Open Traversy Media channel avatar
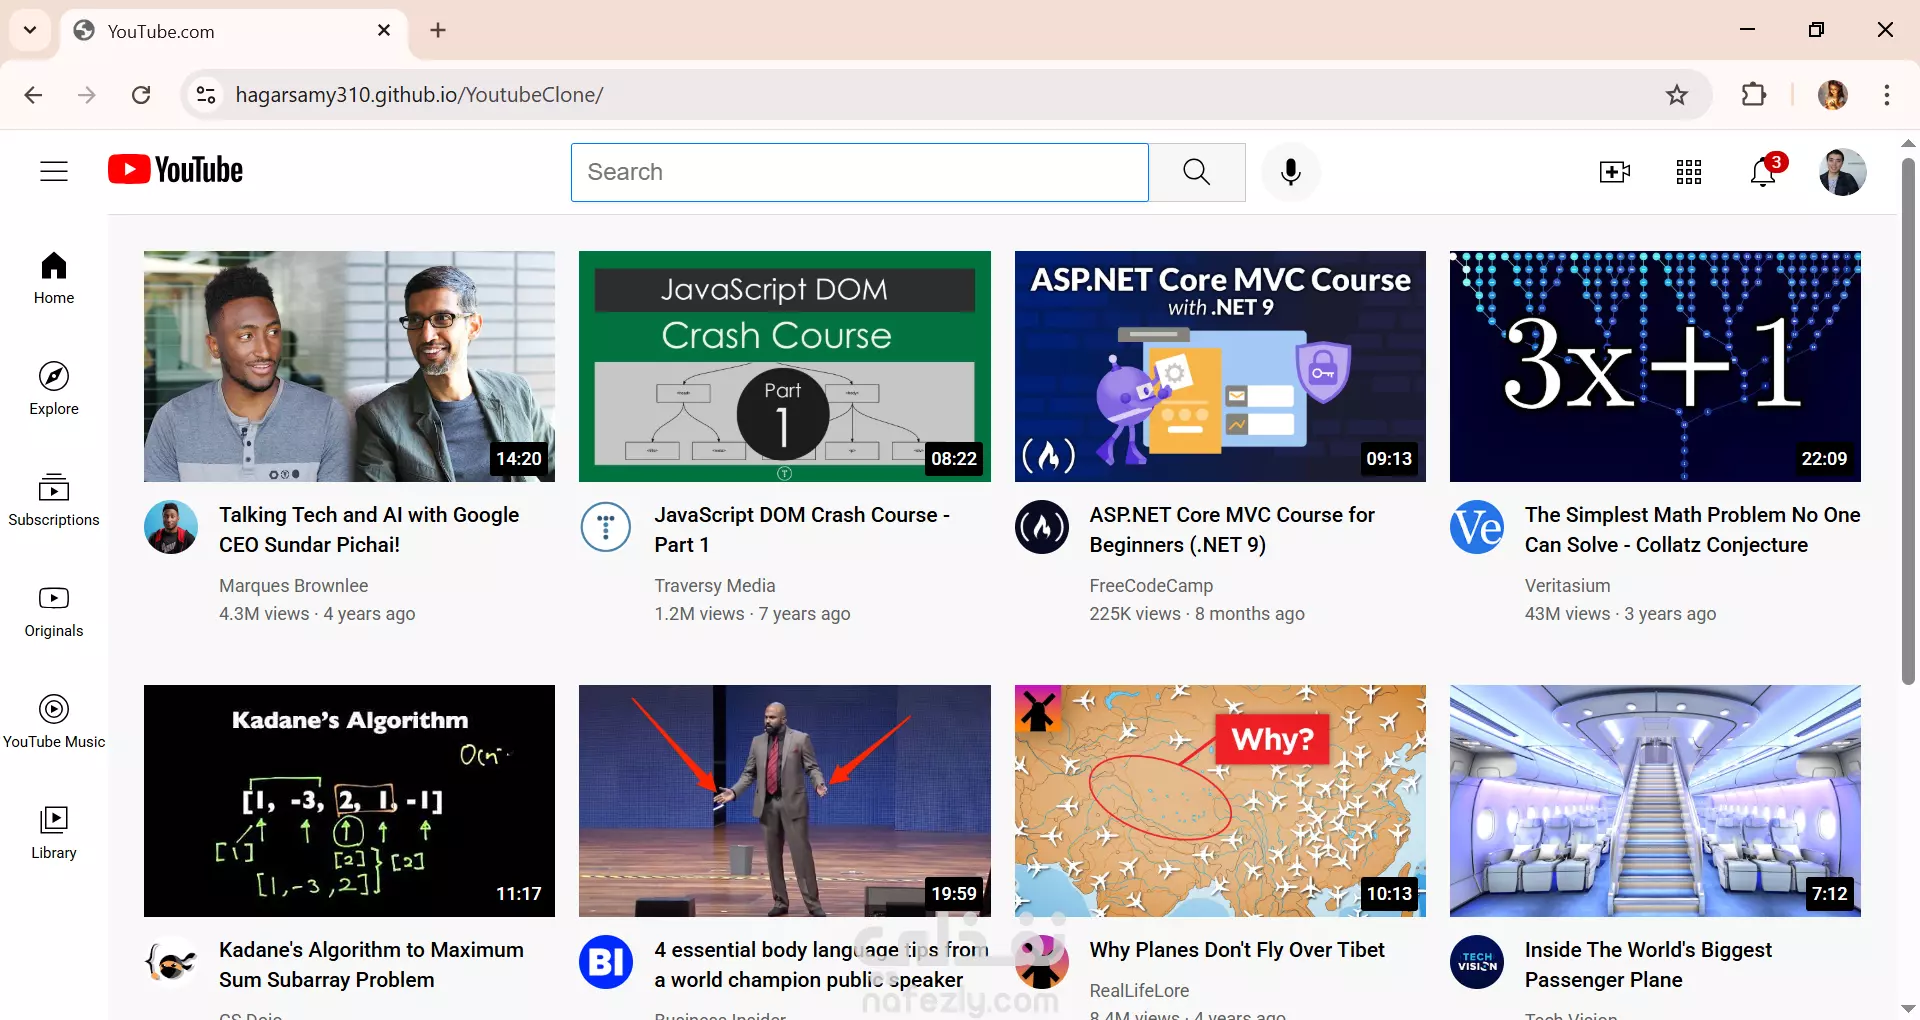Image resolution: width=1920 pixels, height=1020 pixels. (x=606, y=527)
